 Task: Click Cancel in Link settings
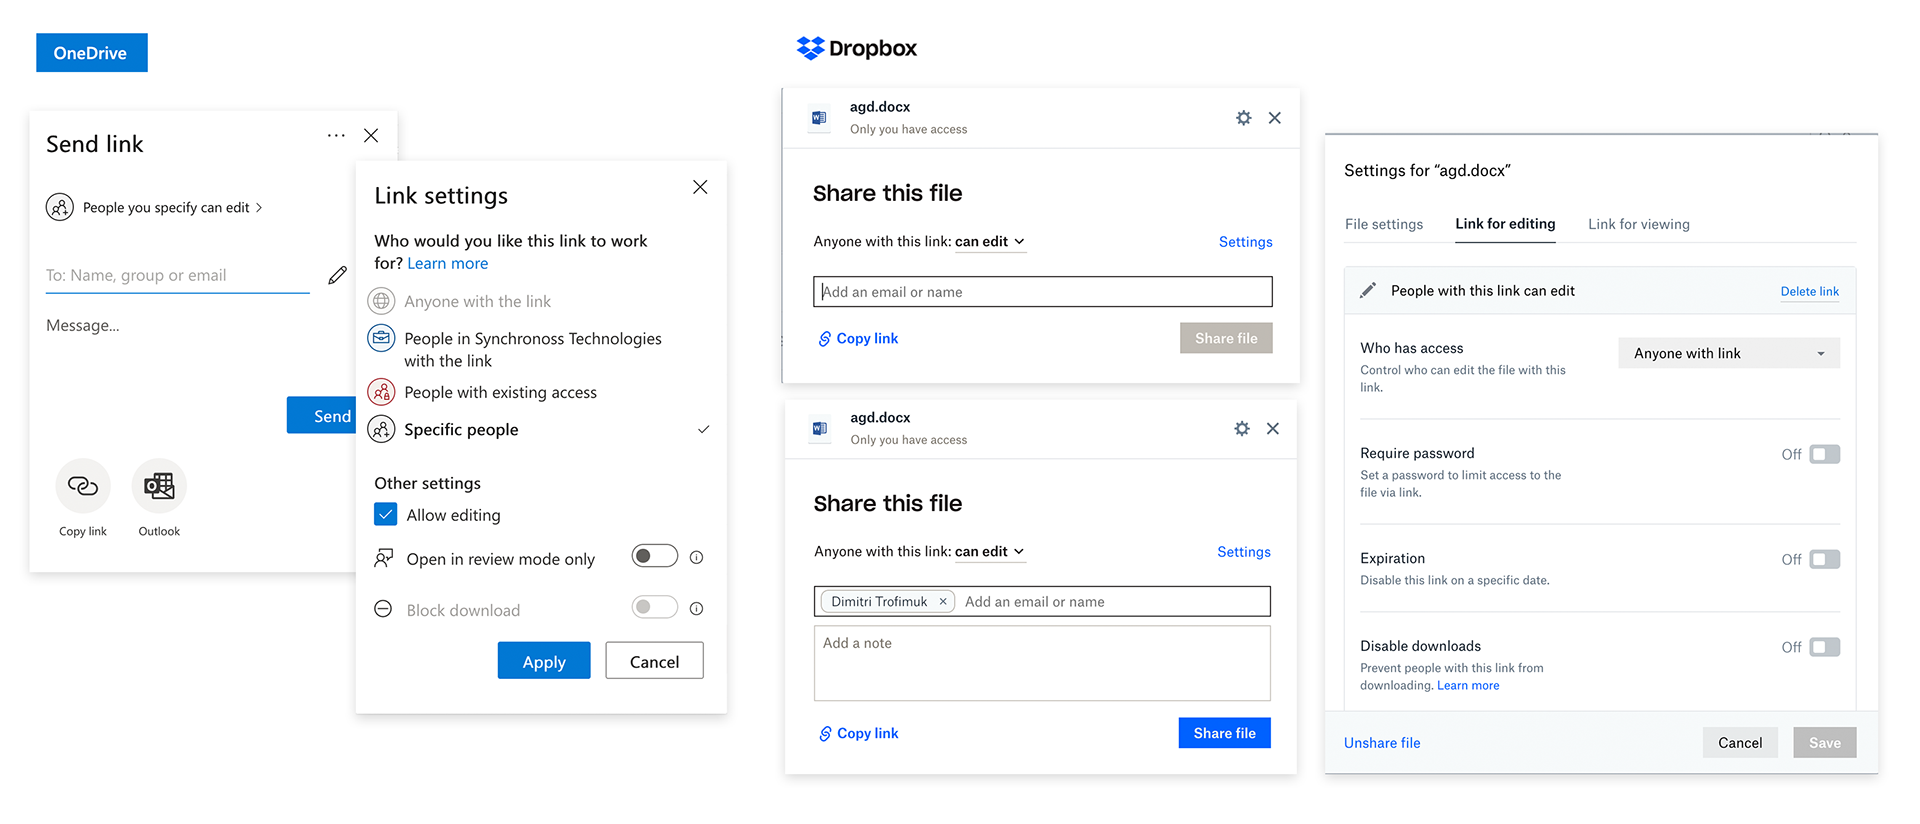(654, 660)
